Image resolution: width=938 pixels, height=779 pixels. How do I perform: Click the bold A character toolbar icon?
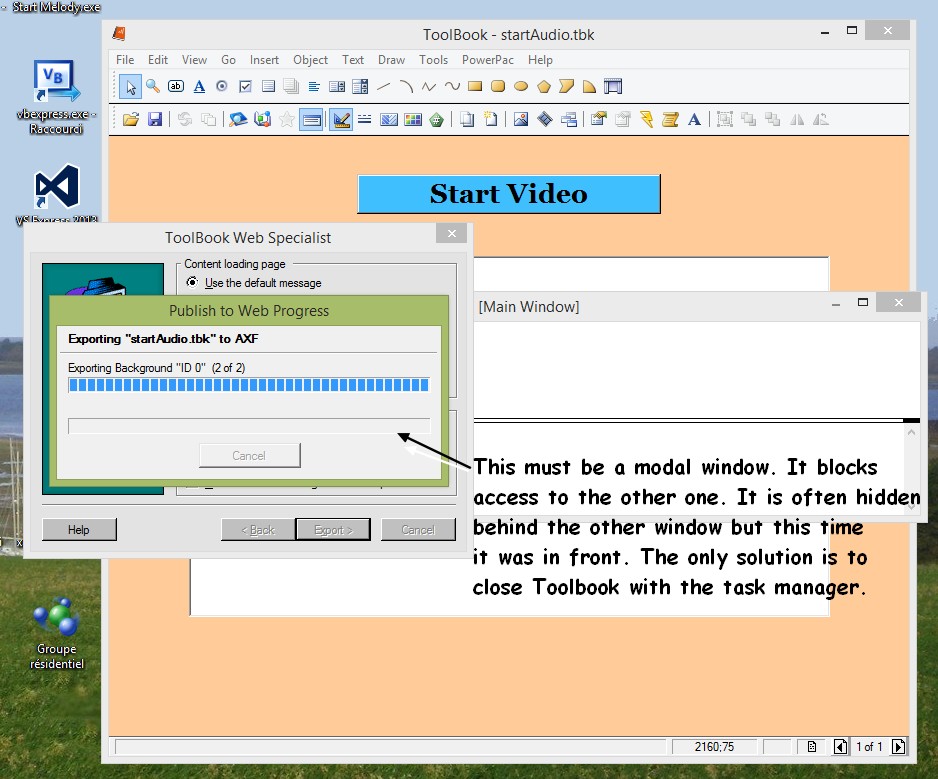tap(694, 120)
